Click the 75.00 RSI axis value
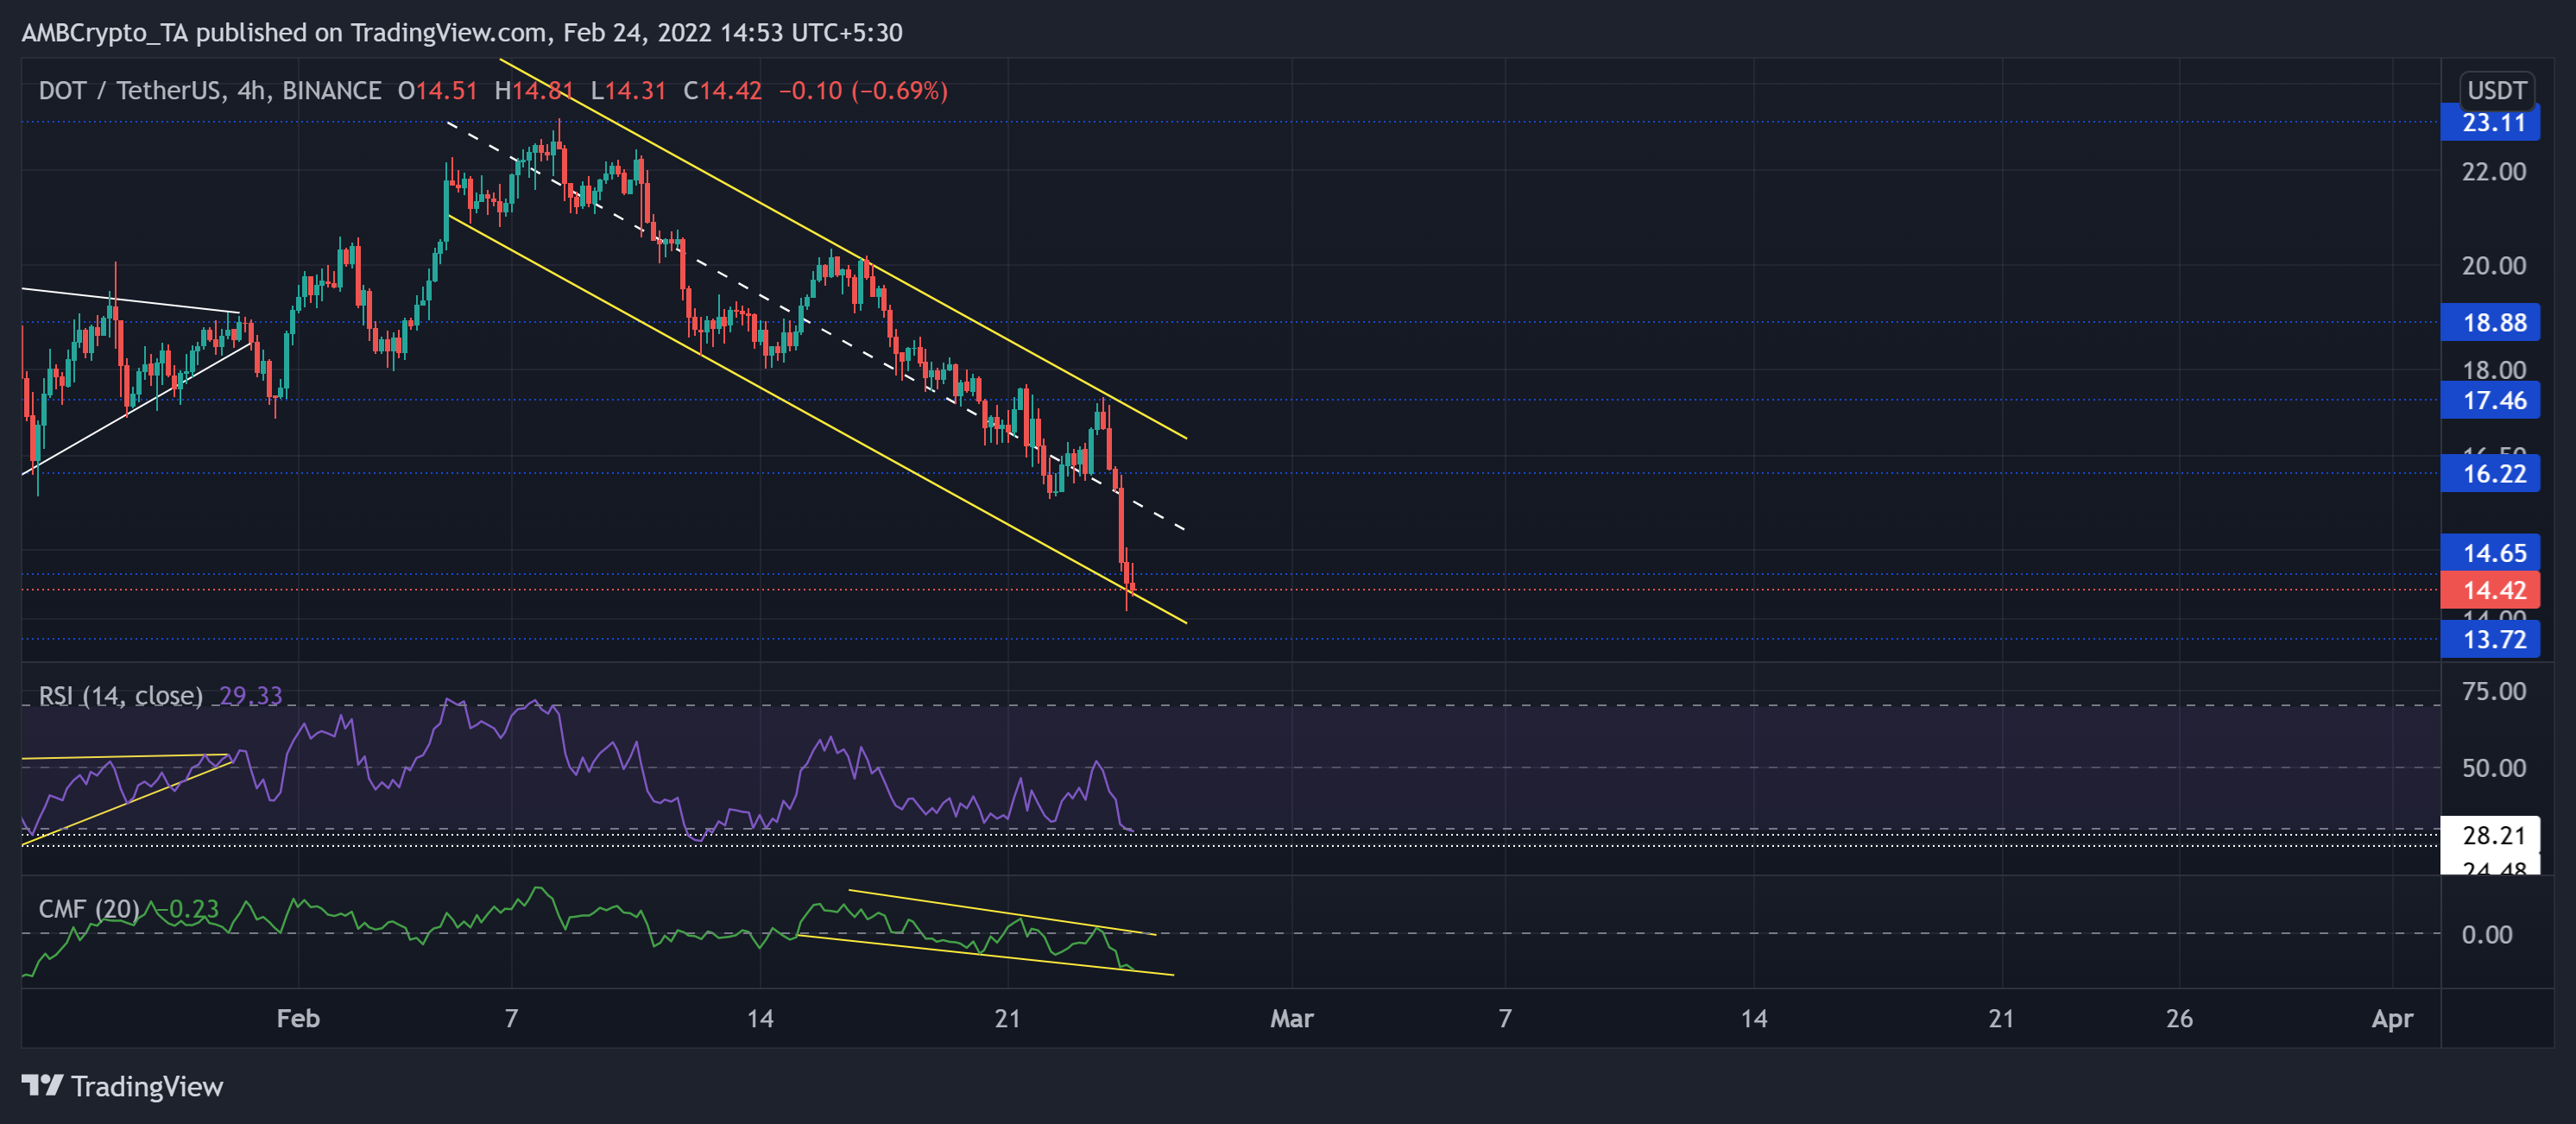Image resolution: width=2576 pixels, height=1124 pixels. pyautogui.click(x=2493, y=691)
